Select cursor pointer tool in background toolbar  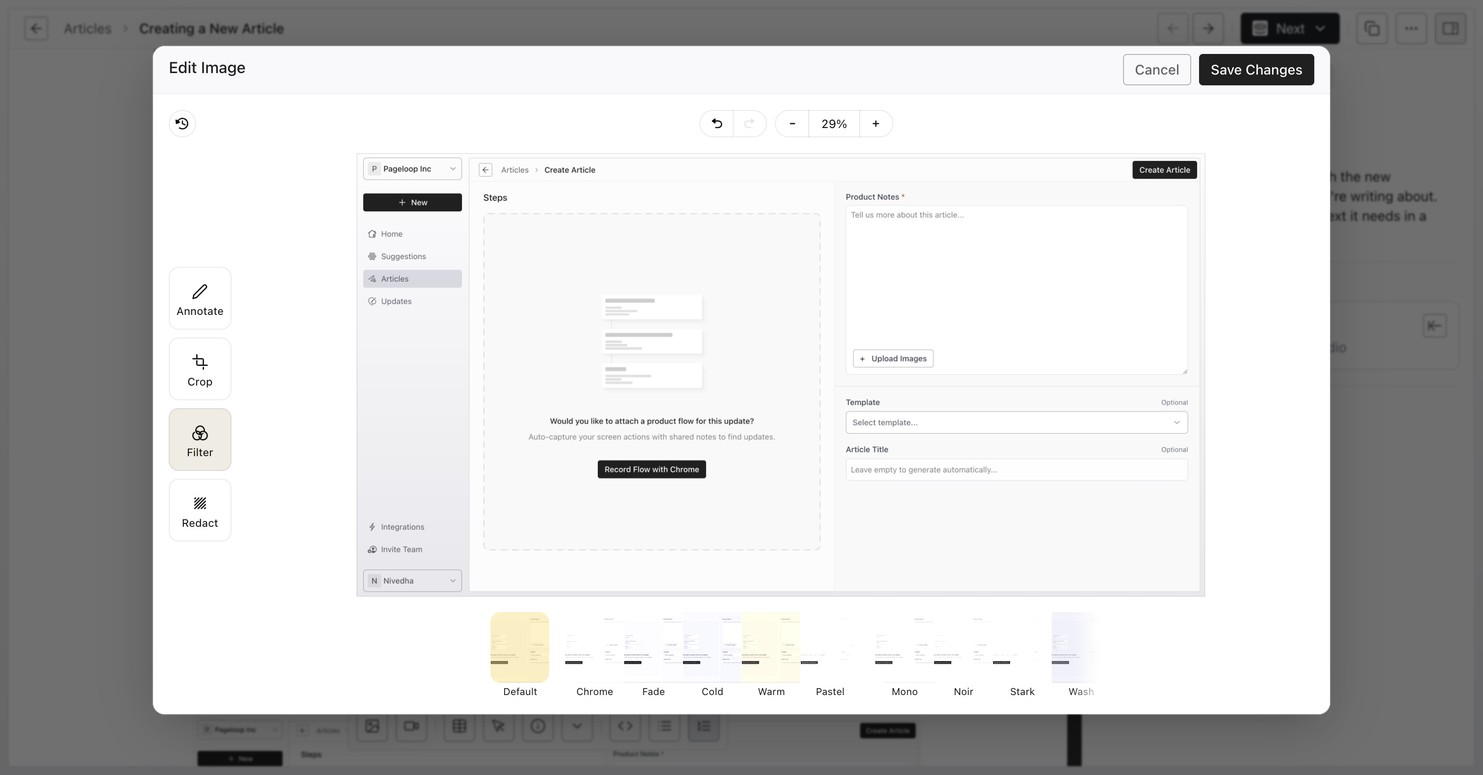(499, 726)
